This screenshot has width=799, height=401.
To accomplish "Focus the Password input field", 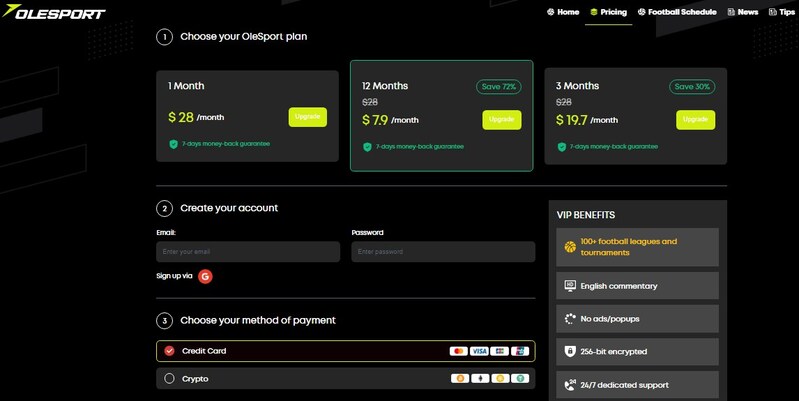I will click(x=443, y=252).
